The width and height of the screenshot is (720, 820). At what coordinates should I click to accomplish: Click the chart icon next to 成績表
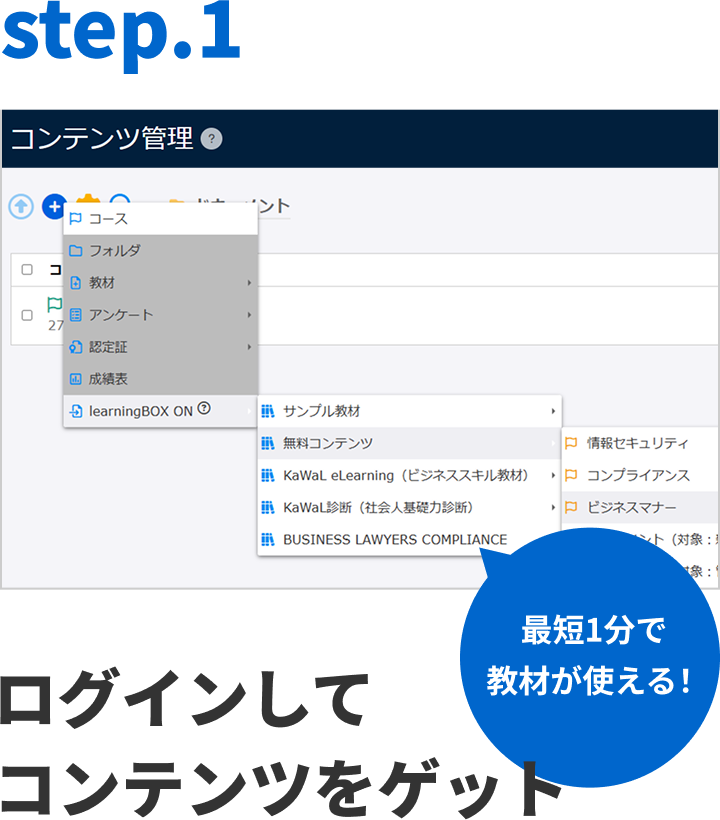tap(76, 379)
